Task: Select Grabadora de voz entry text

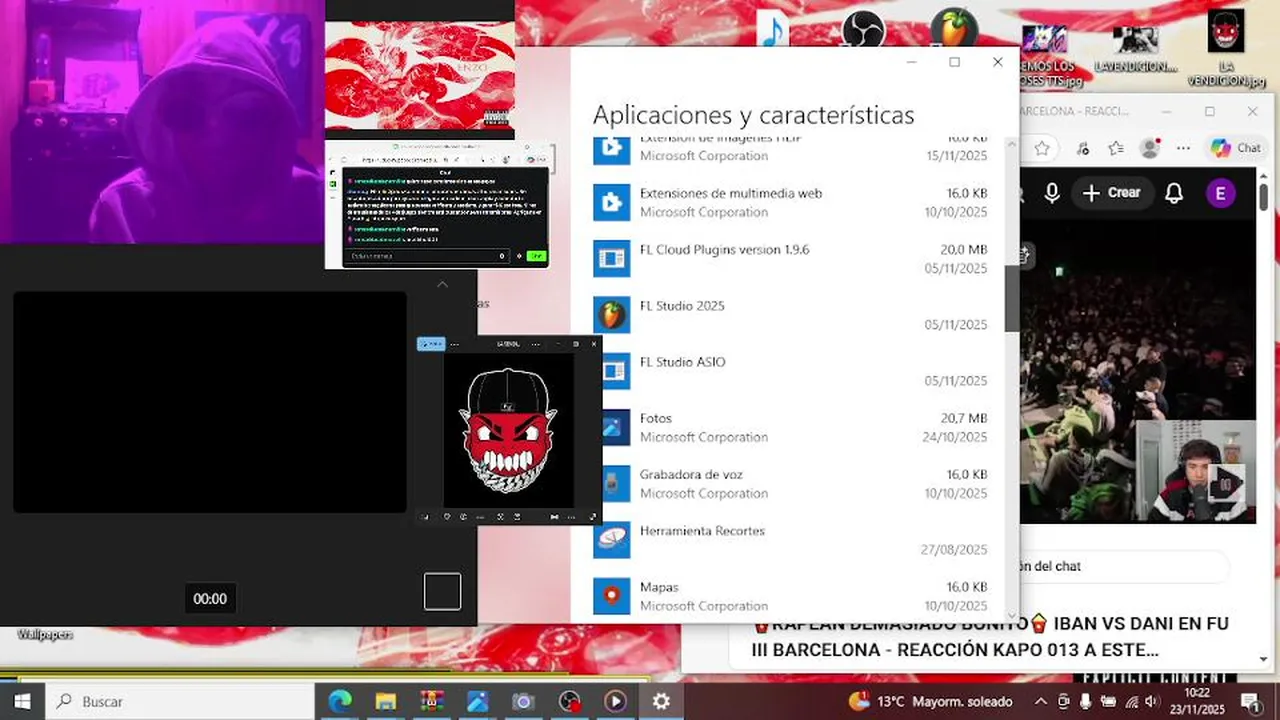Action: point(691,475)
